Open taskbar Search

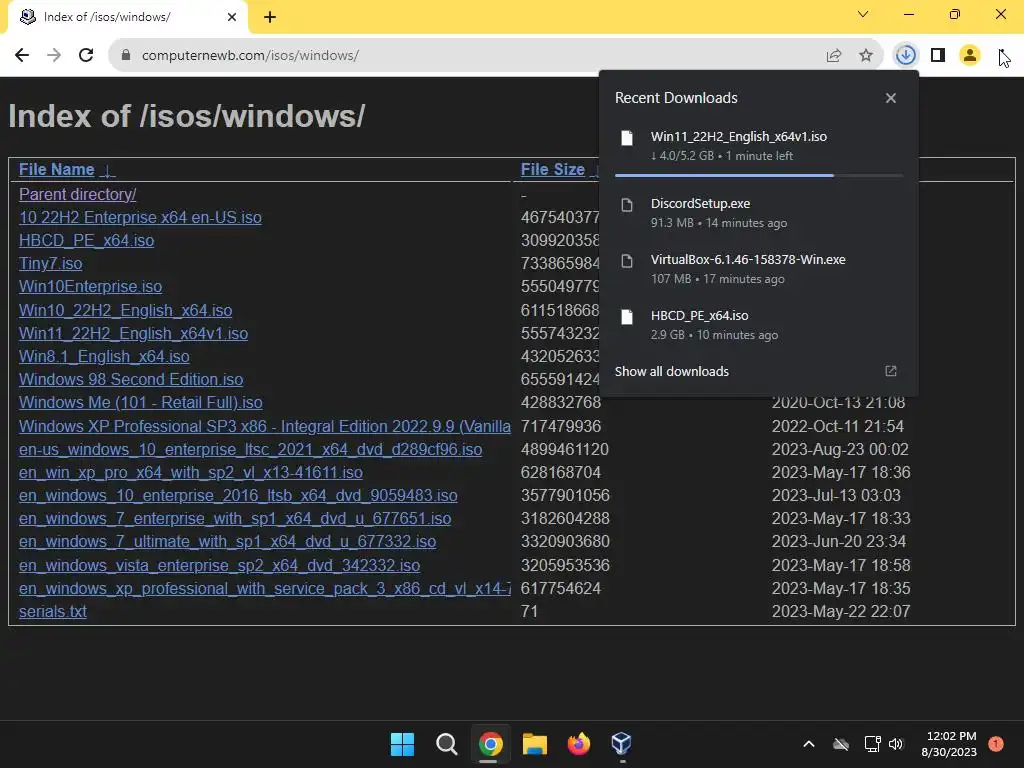pyautogui.click(x=447, y=744)
